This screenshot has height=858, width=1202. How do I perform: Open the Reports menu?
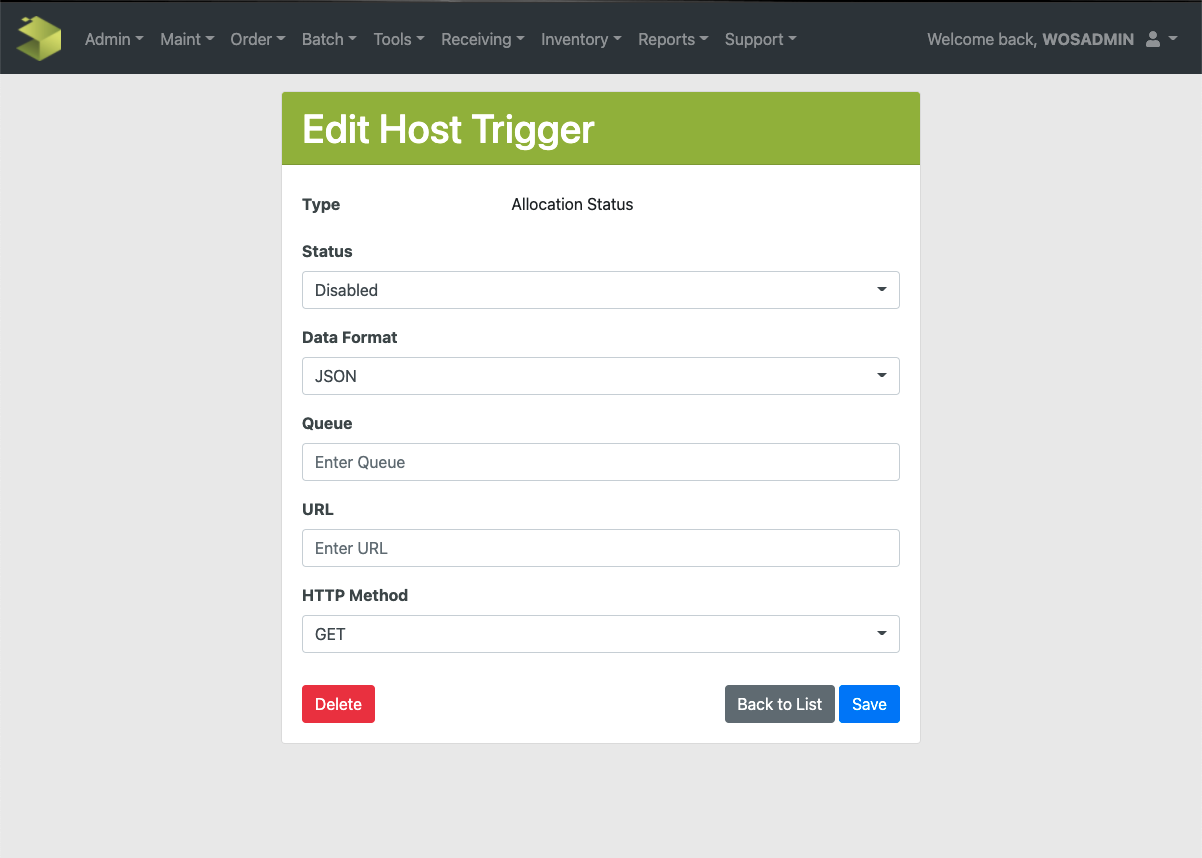click(x=673, y=39)
